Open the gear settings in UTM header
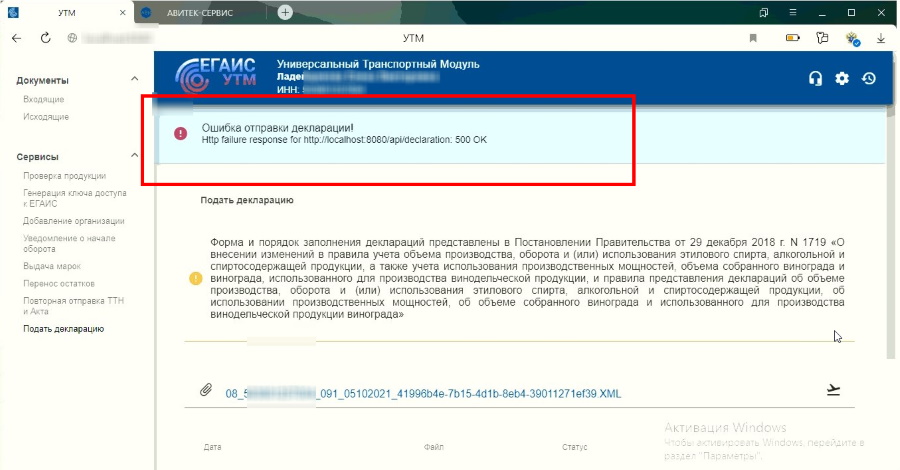 [x=841, y=78]
